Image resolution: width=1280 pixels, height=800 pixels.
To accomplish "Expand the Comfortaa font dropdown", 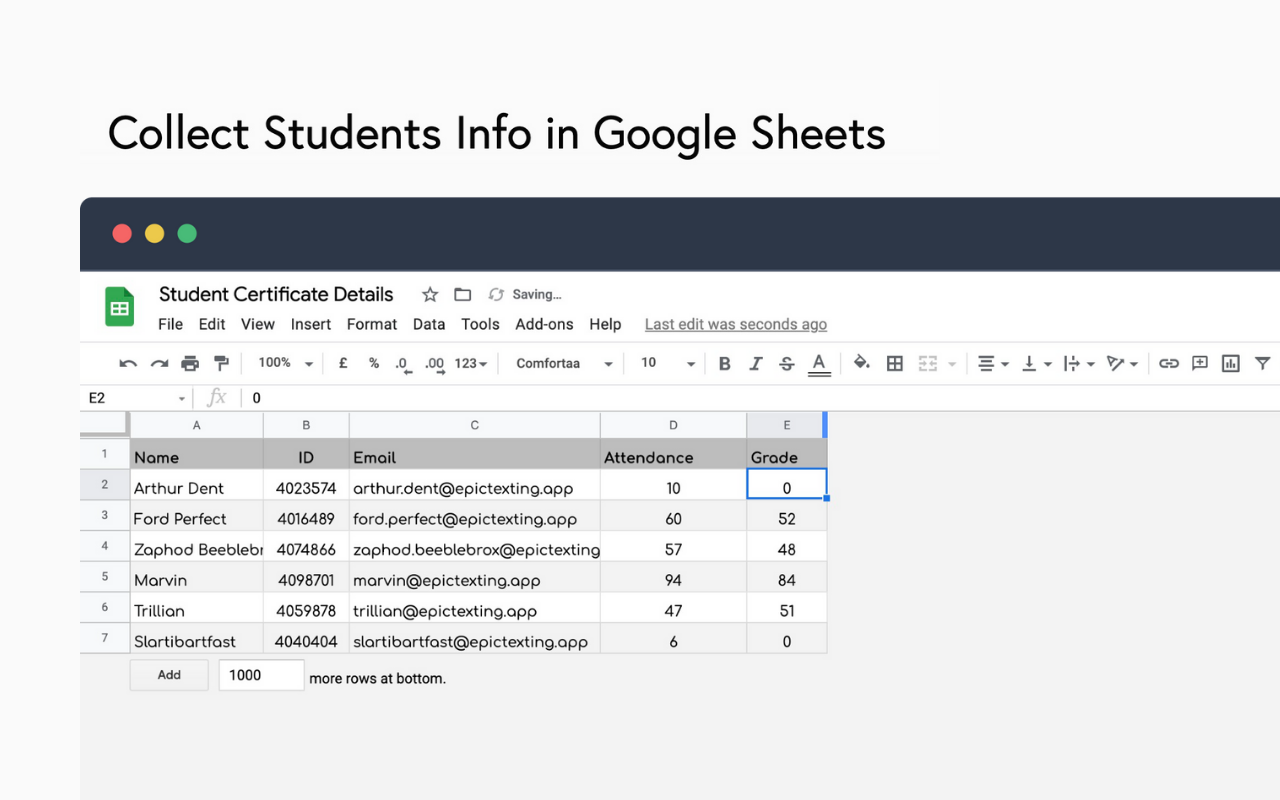I will (564, 364).
